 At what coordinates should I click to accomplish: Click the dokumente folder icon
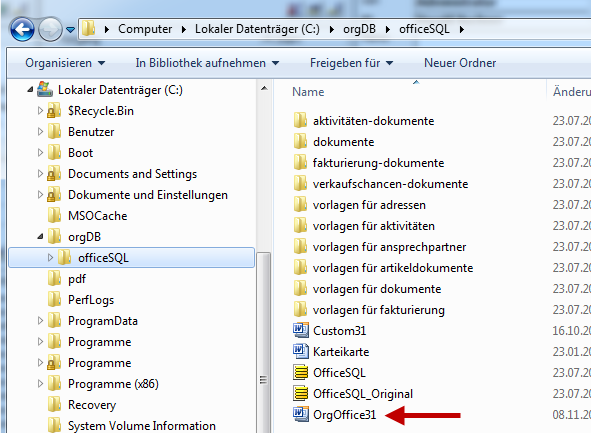(300, 141)
